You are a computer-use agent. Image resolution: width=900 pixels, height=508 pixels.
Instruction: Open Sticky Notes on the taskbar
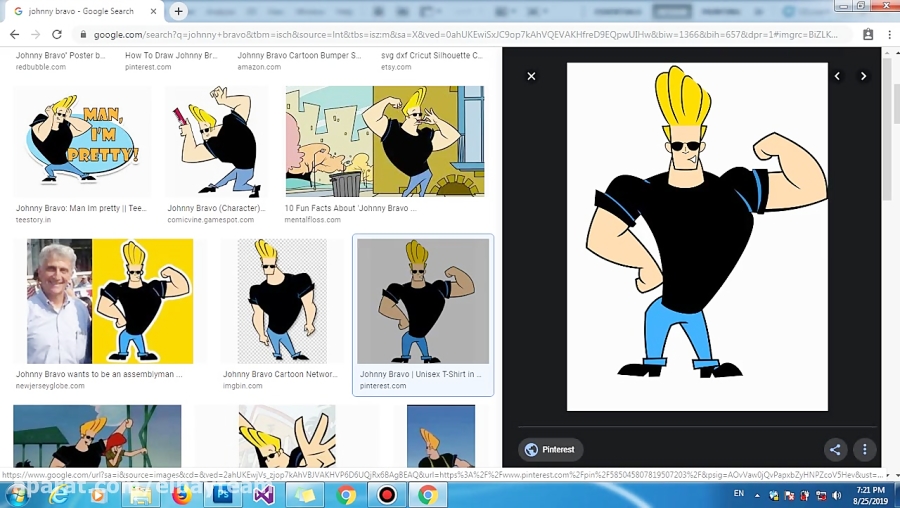pyautogui.click(x=305, y=495)
